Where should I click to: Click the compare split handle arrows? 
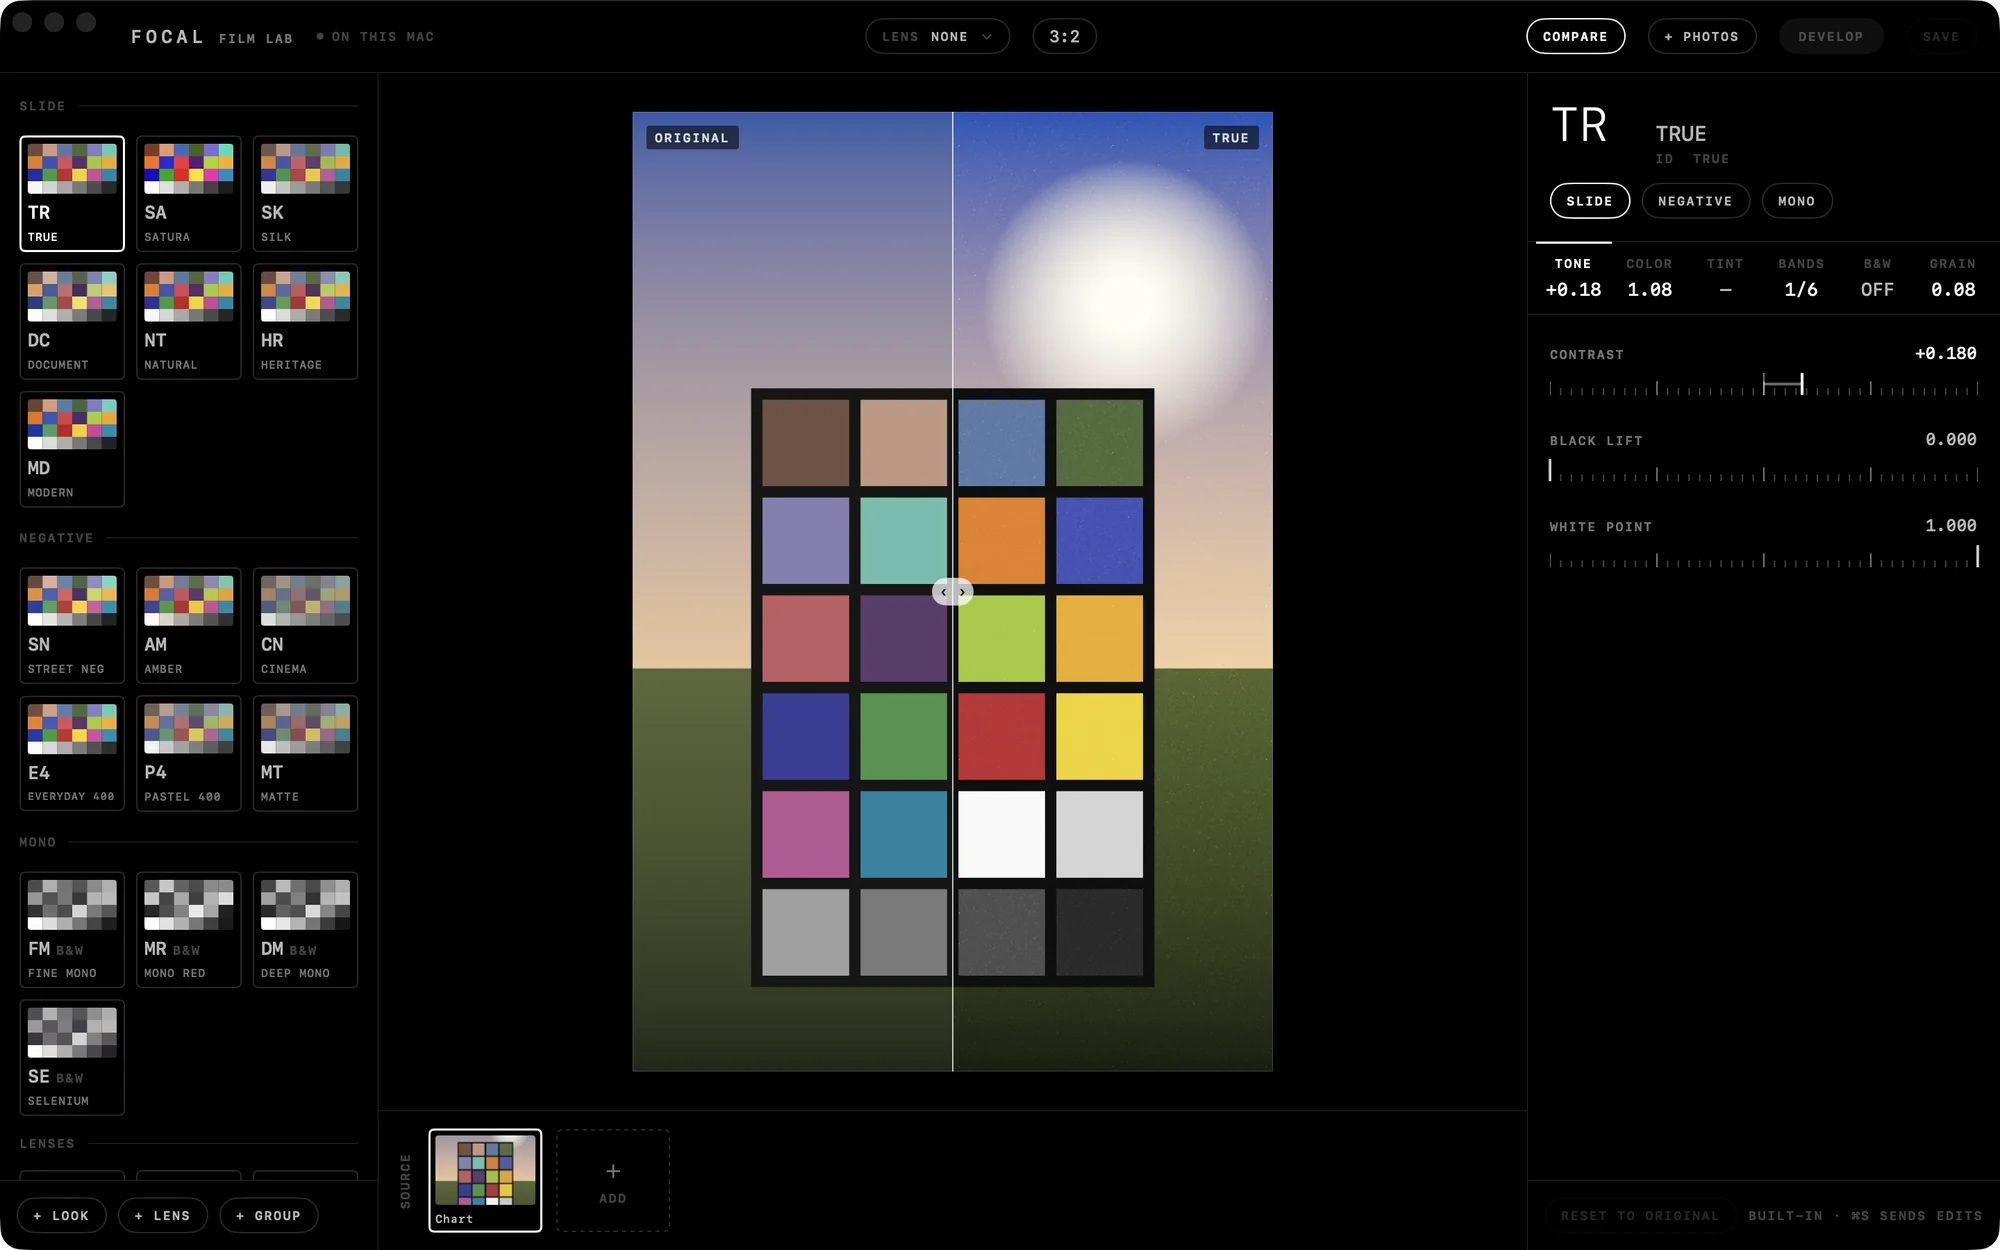click(x=953, y=592)
